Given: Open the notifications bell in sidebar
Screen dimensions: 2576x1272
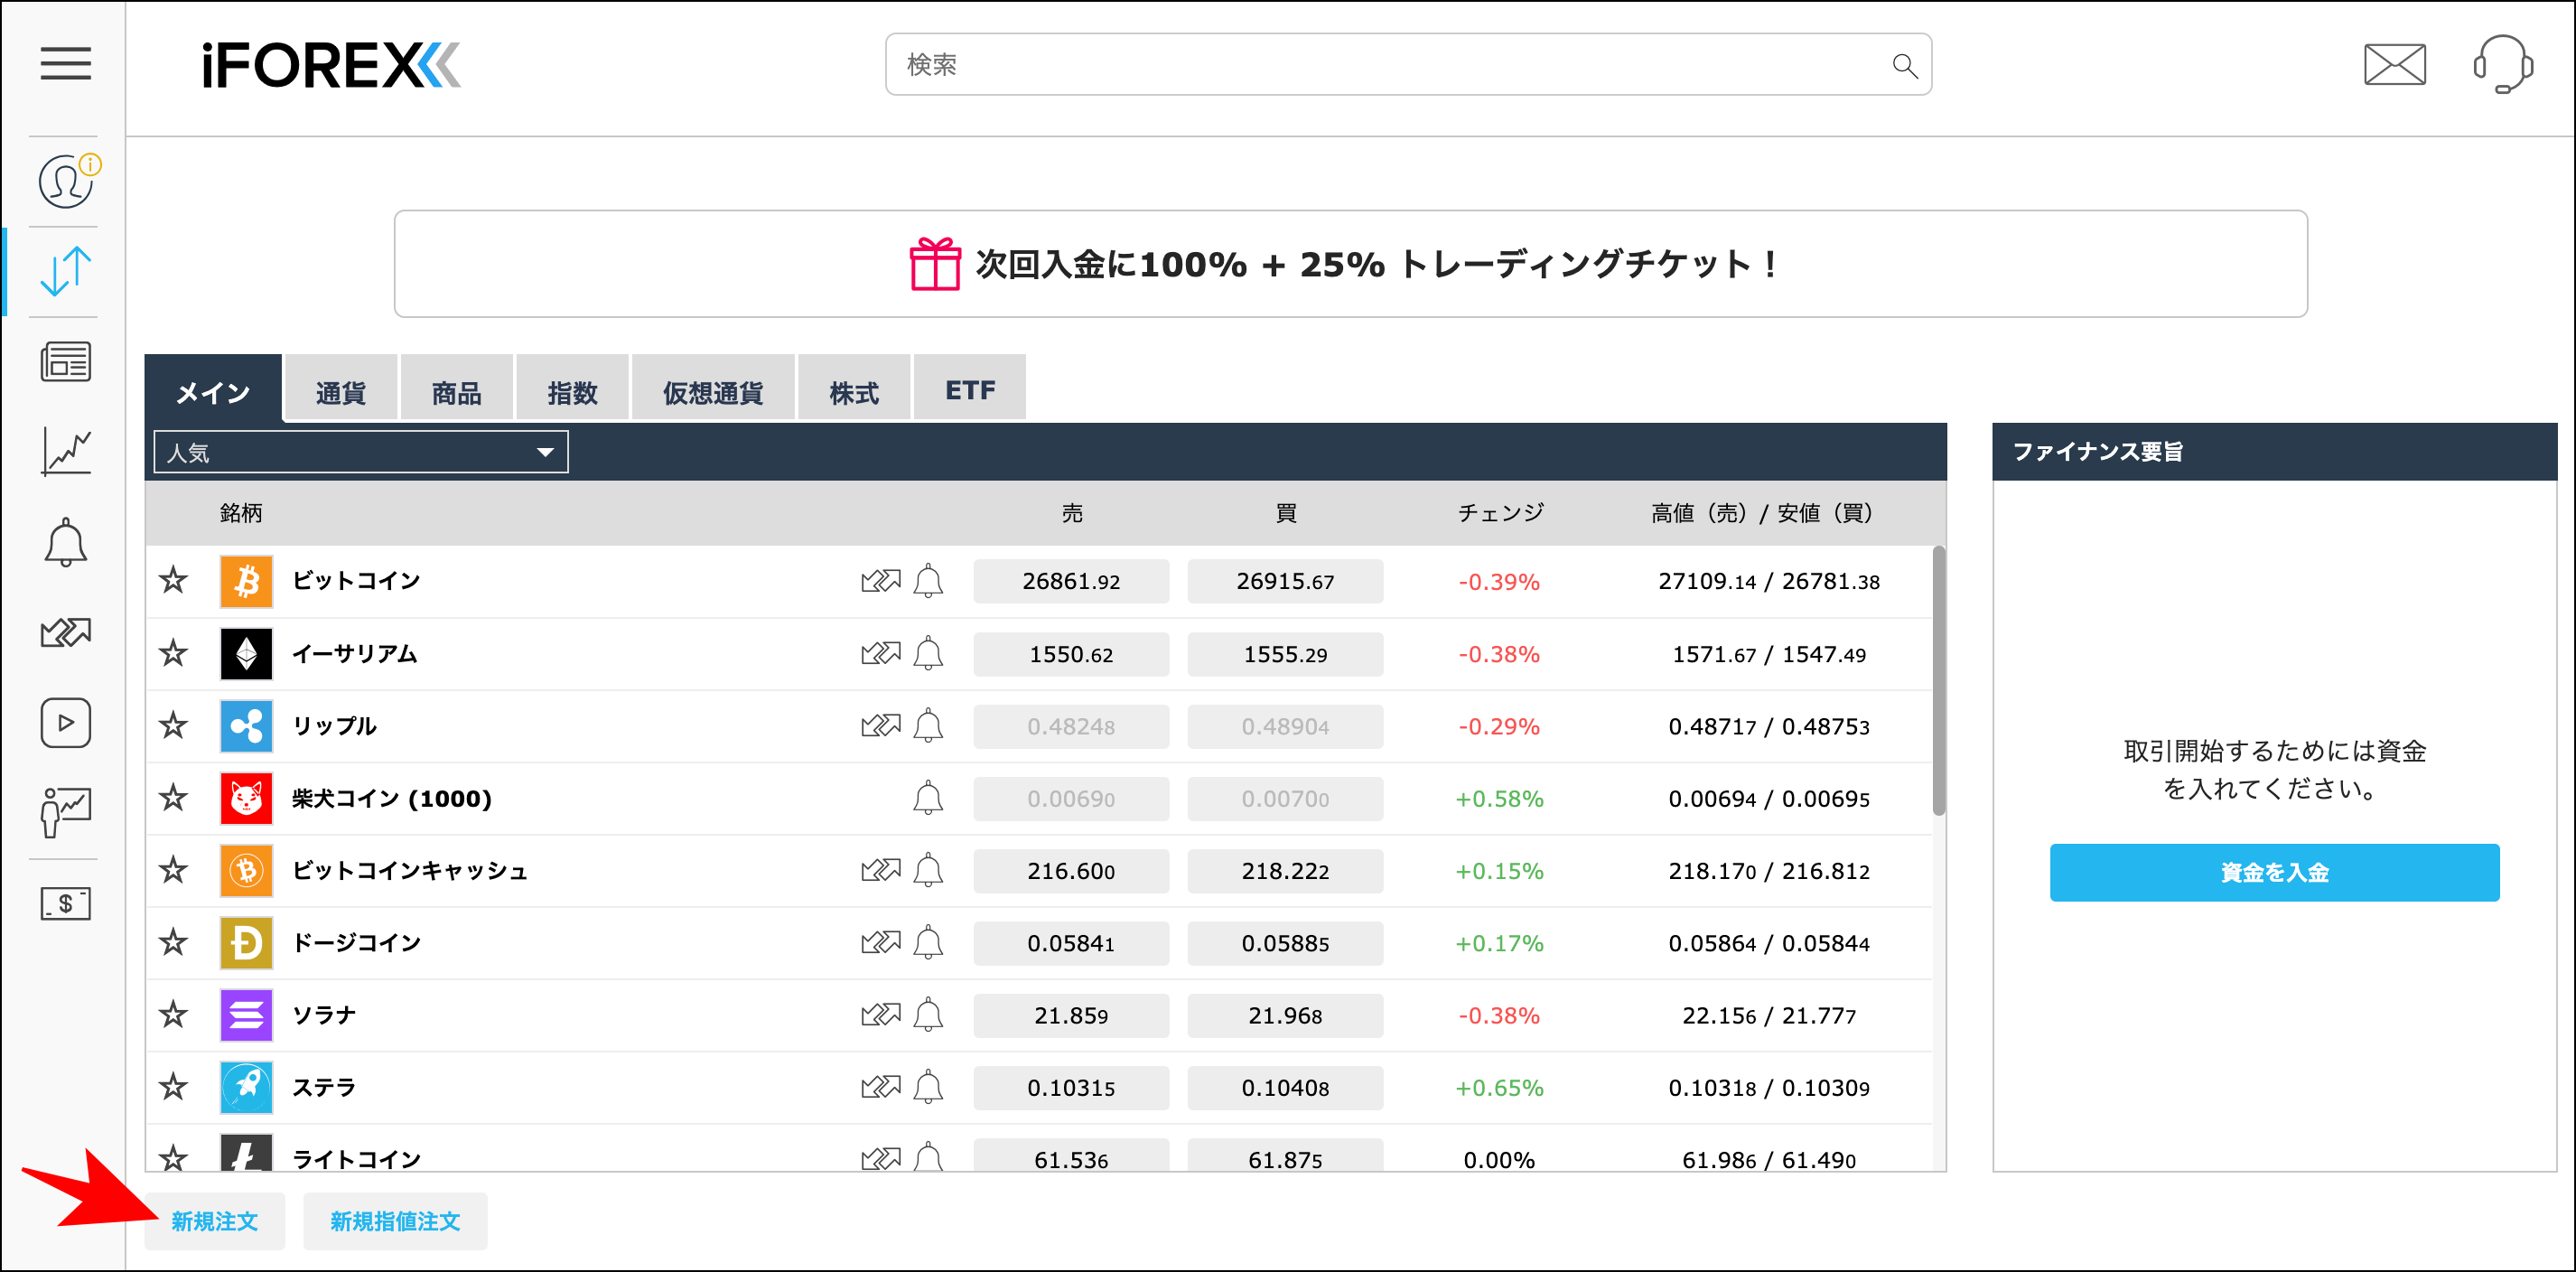Looking at the screenshot, I should click(x=64, y=541).
